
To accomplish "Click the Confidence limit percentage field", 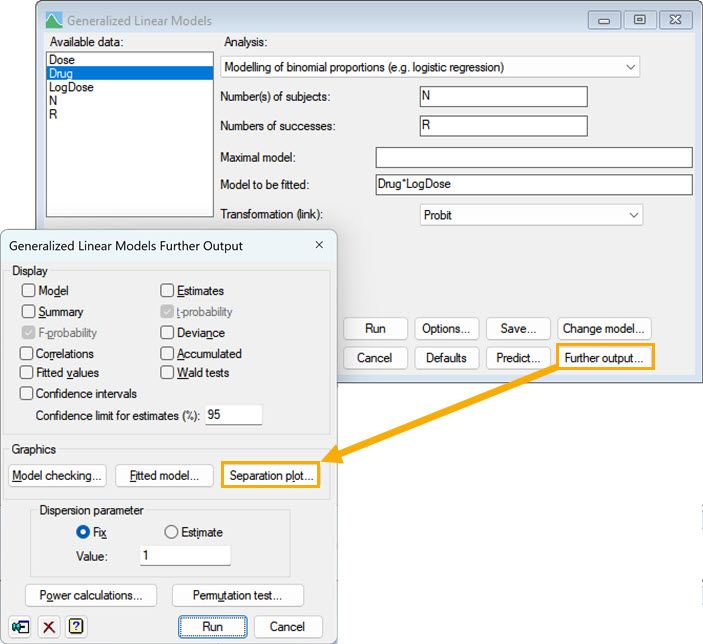I will [233, 415].
